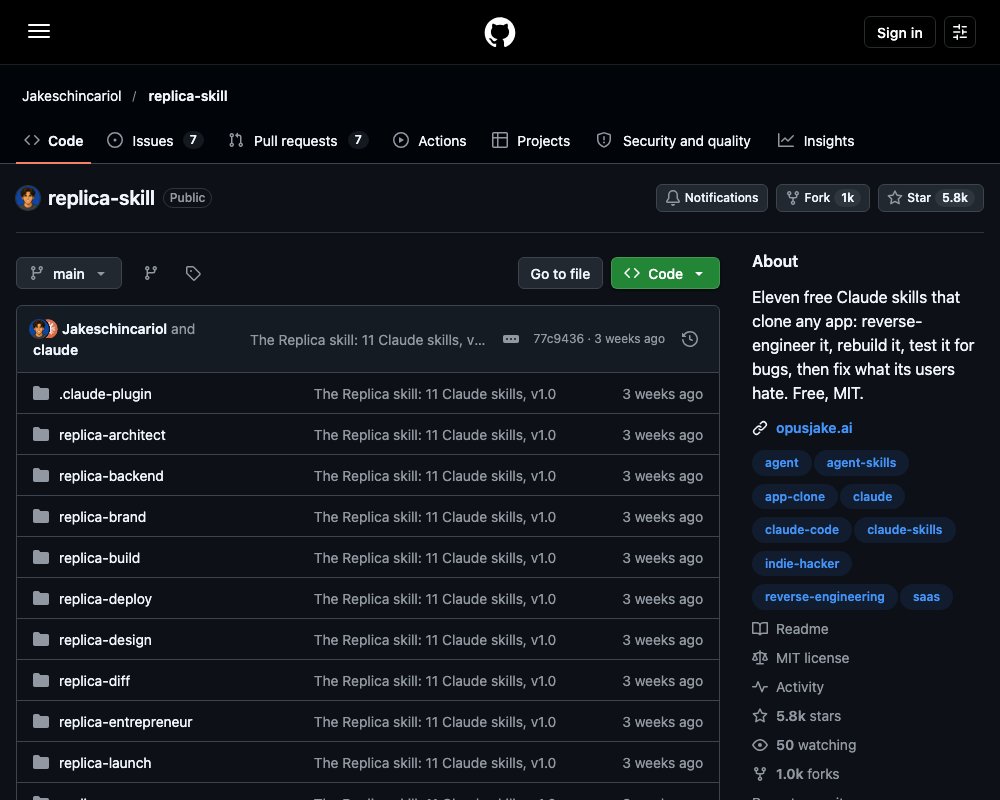The image size is (1000, 800).
Task: Click the contributor avatars in commit header
Action: (x=43, y=329)
